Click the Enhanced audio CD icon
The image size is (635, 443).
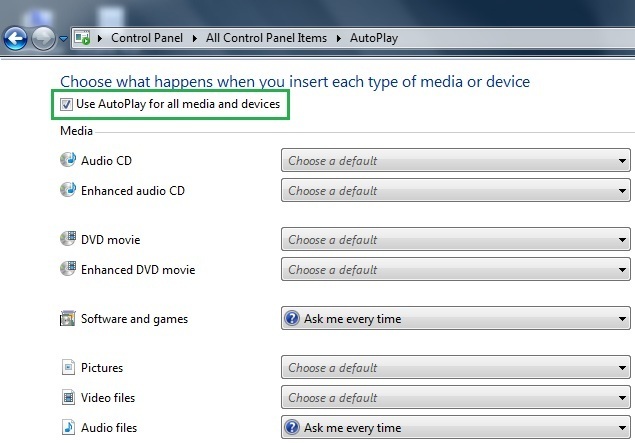coord(68,190)
